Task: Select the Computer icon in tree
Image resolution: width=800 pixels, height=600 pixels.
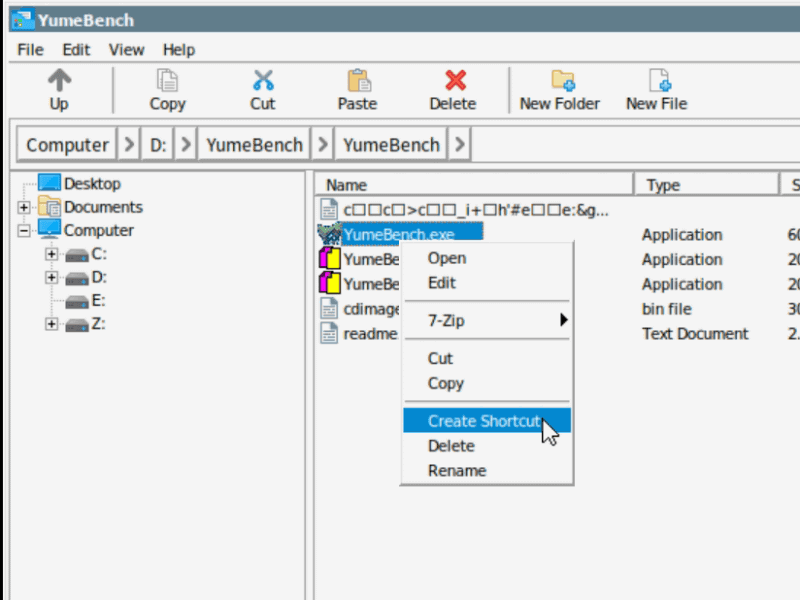Action: (49, 230)
